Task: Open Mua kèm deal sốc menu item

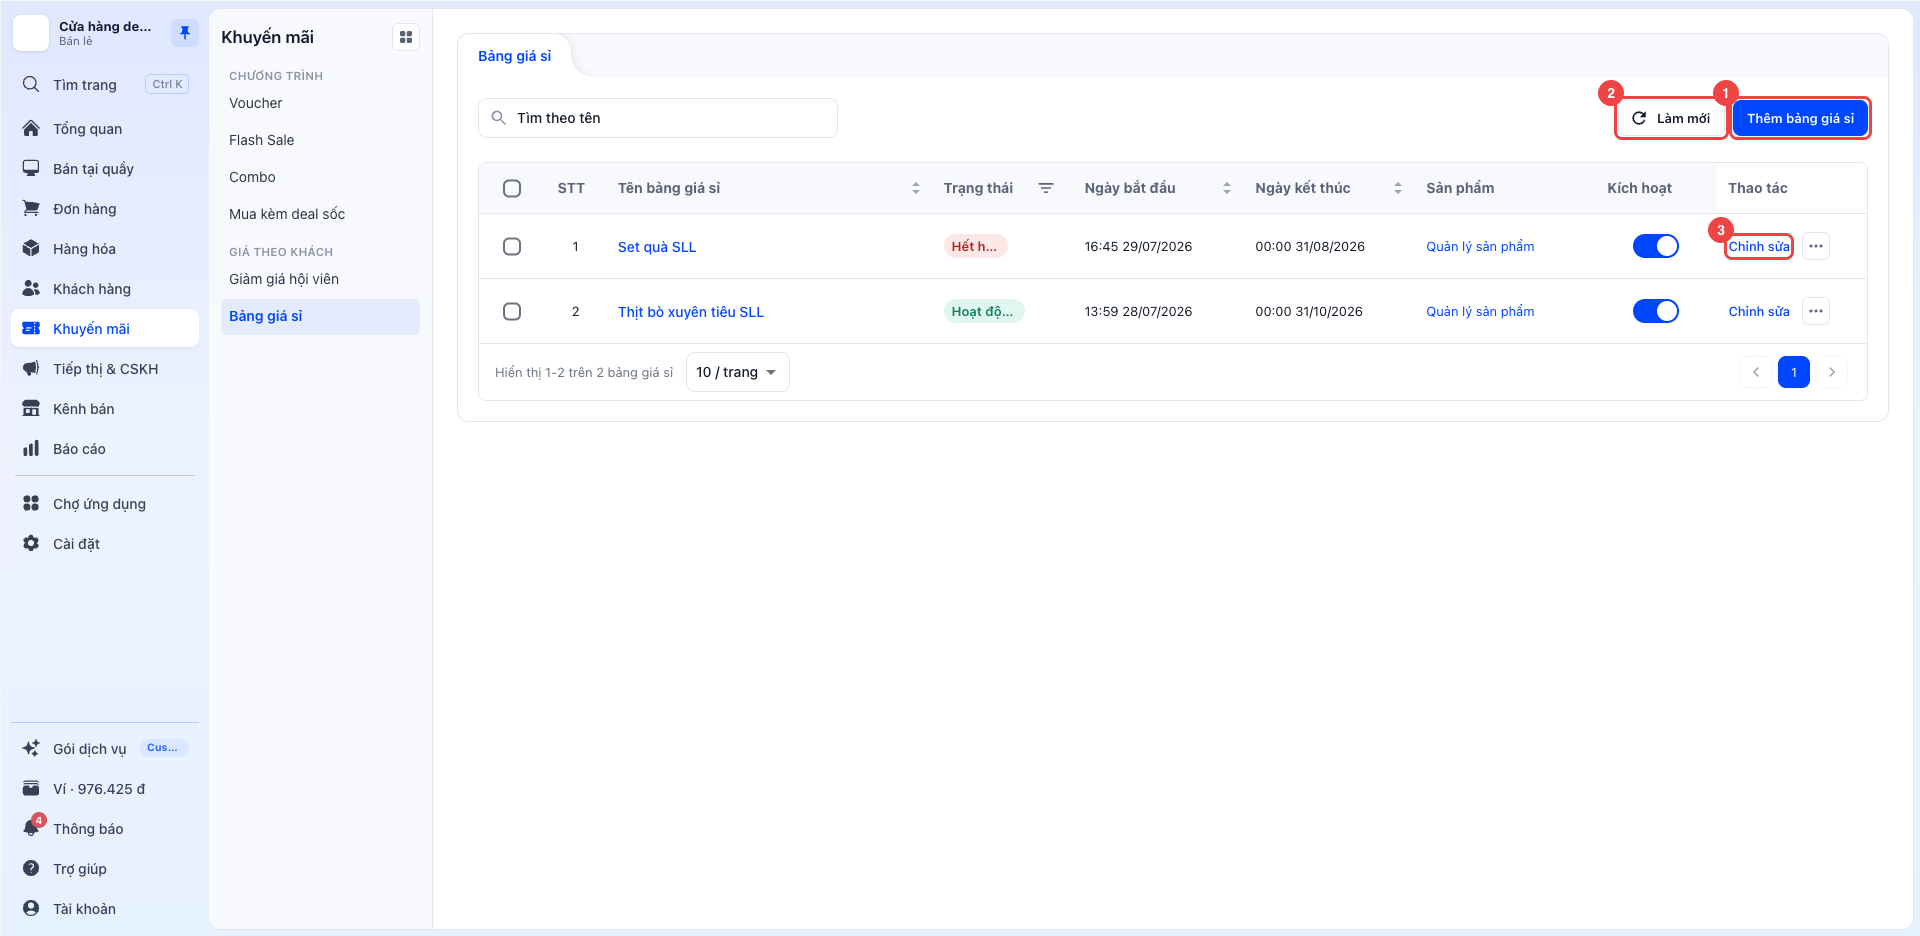Action: (320, 214)
